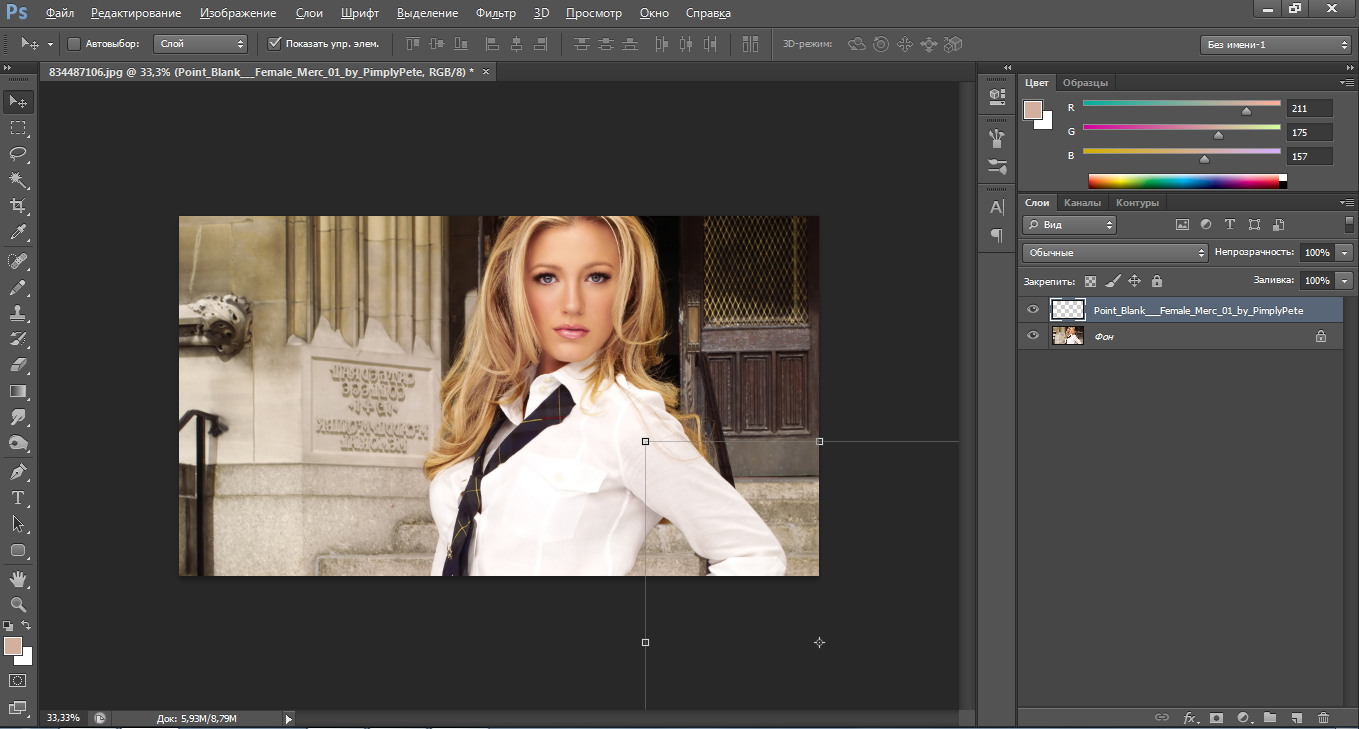The height and width of the screenshot is (729, 1359).
Task: Open the Фильтр menu
Action: pos(496,13)
